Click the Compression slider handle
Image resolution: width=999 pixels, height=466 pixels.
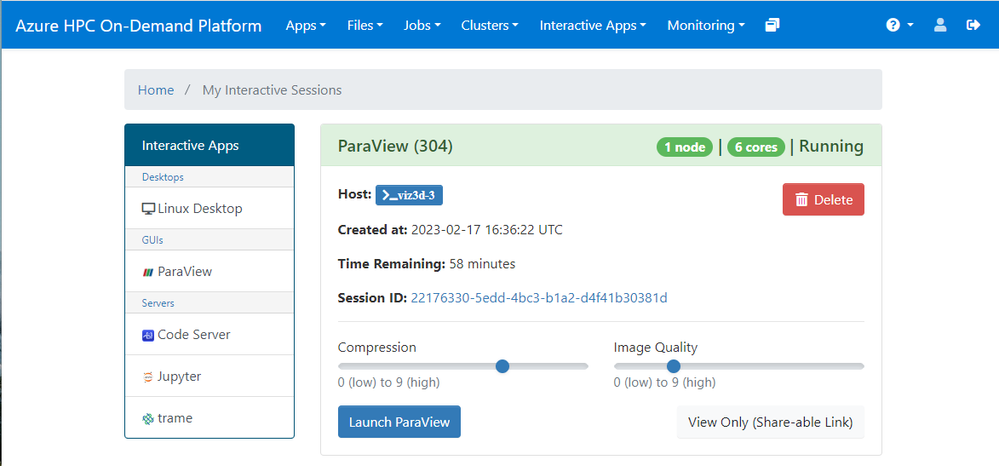coord(503,366)
